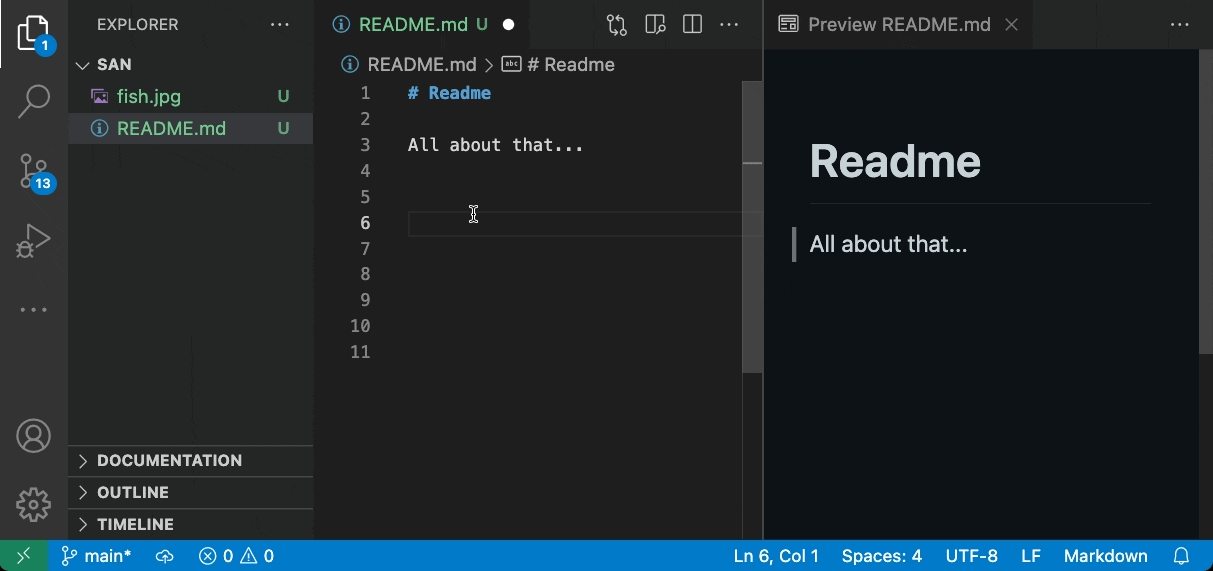This screenshot has height=571, width=1213.
Task: Expand the DOCUMENTATION section
Action: coord(190,461)
